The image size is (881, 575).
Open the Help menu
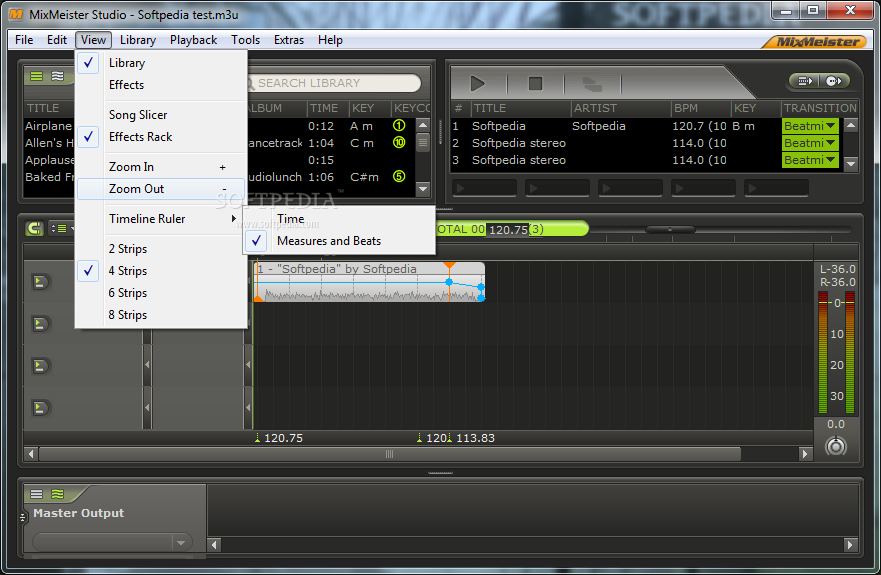click(330, 40)
